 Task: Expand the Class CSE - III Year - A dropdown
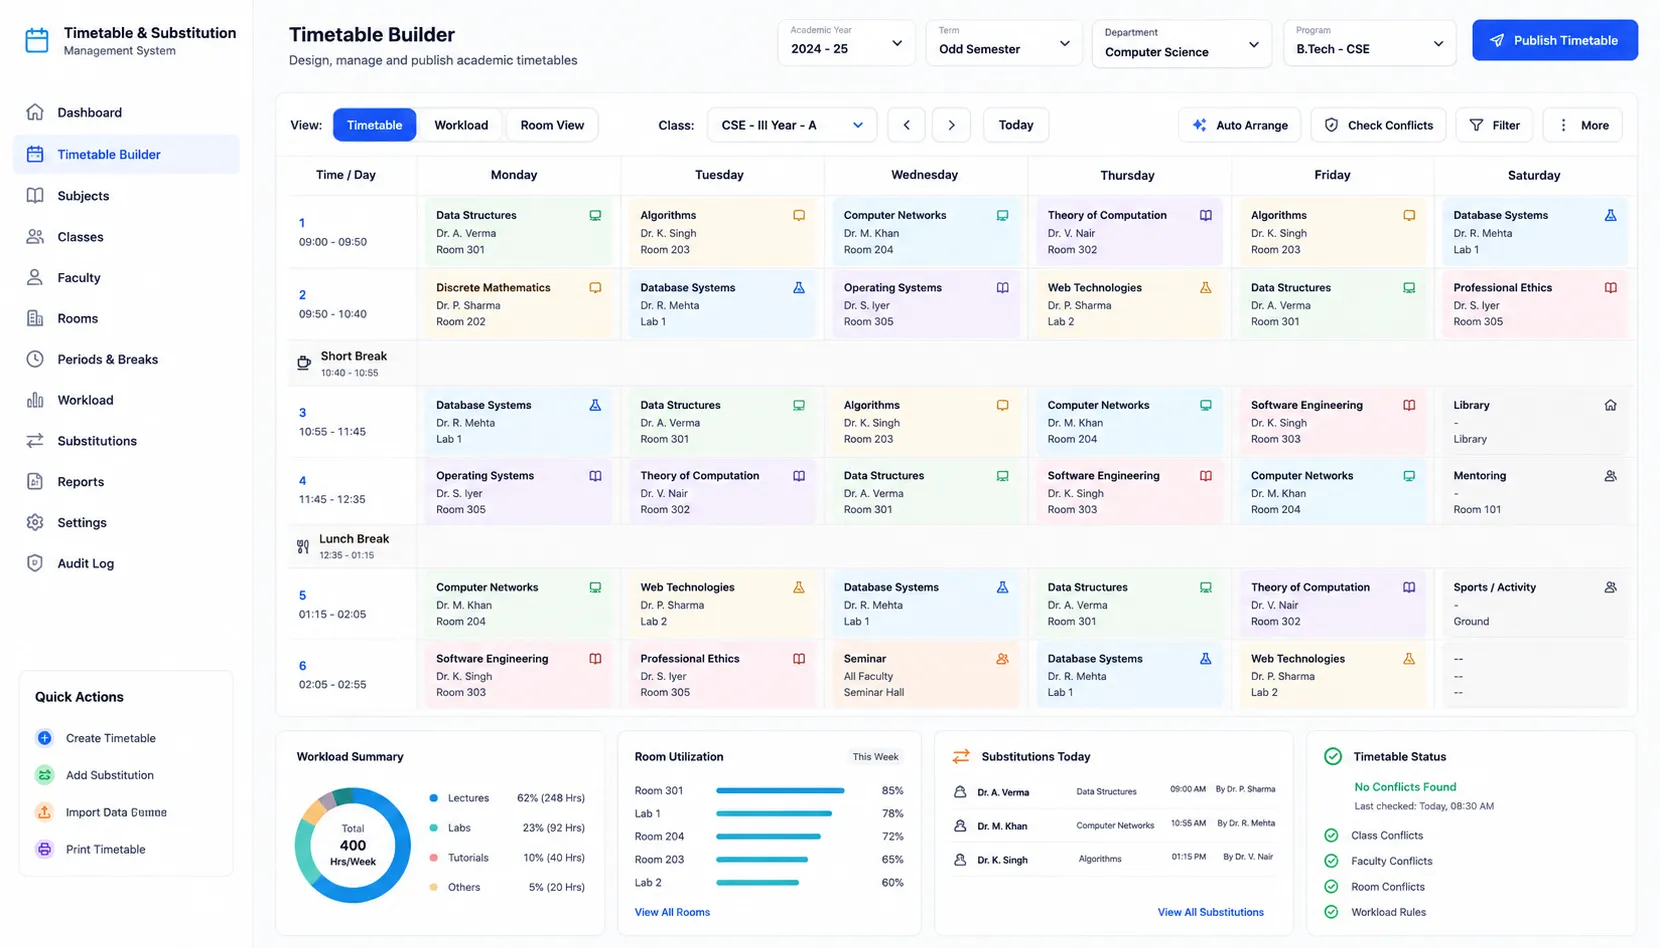[792, 125]
